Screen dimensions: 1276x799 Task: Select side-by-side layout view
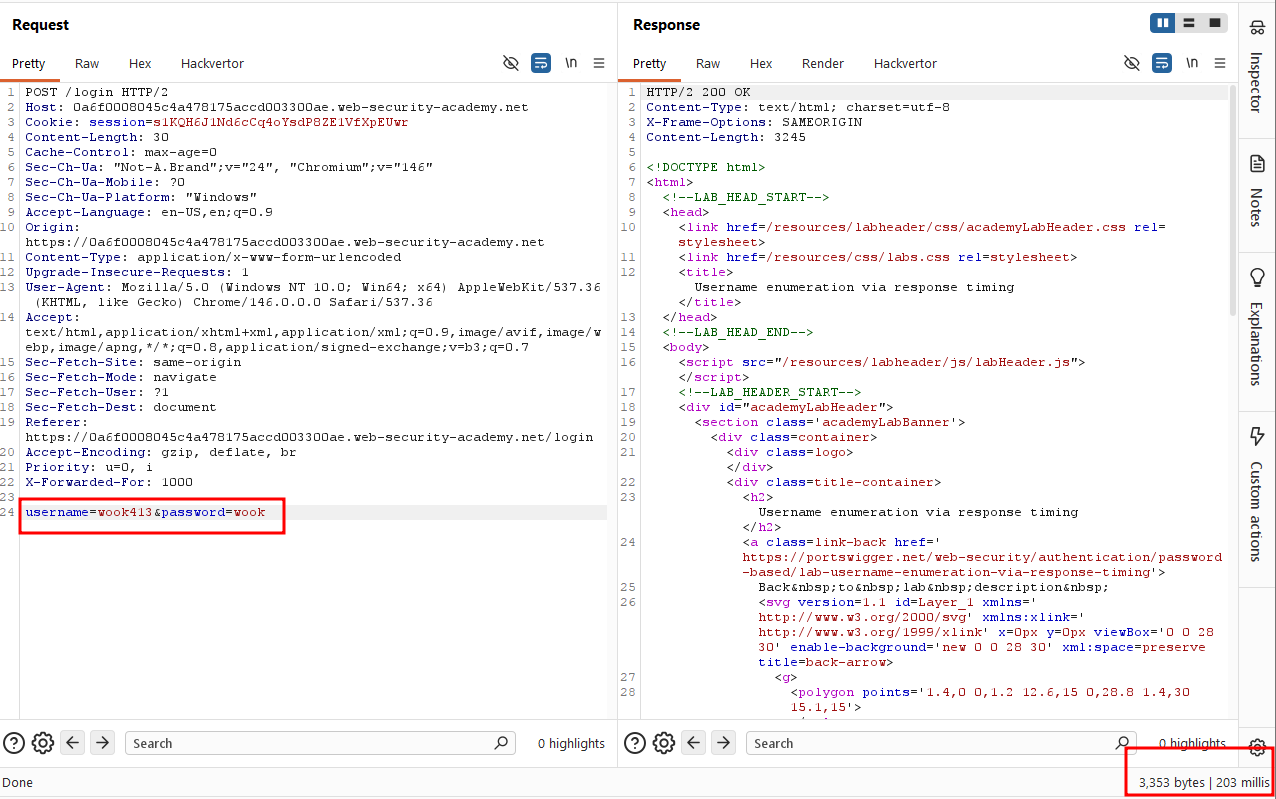[1163, 23]
